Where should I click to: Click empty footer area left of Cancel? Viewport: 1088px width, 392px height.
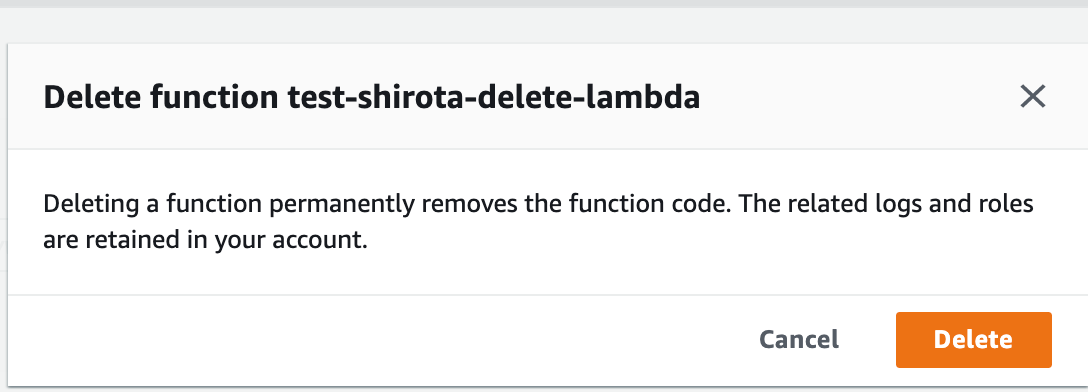382,339
